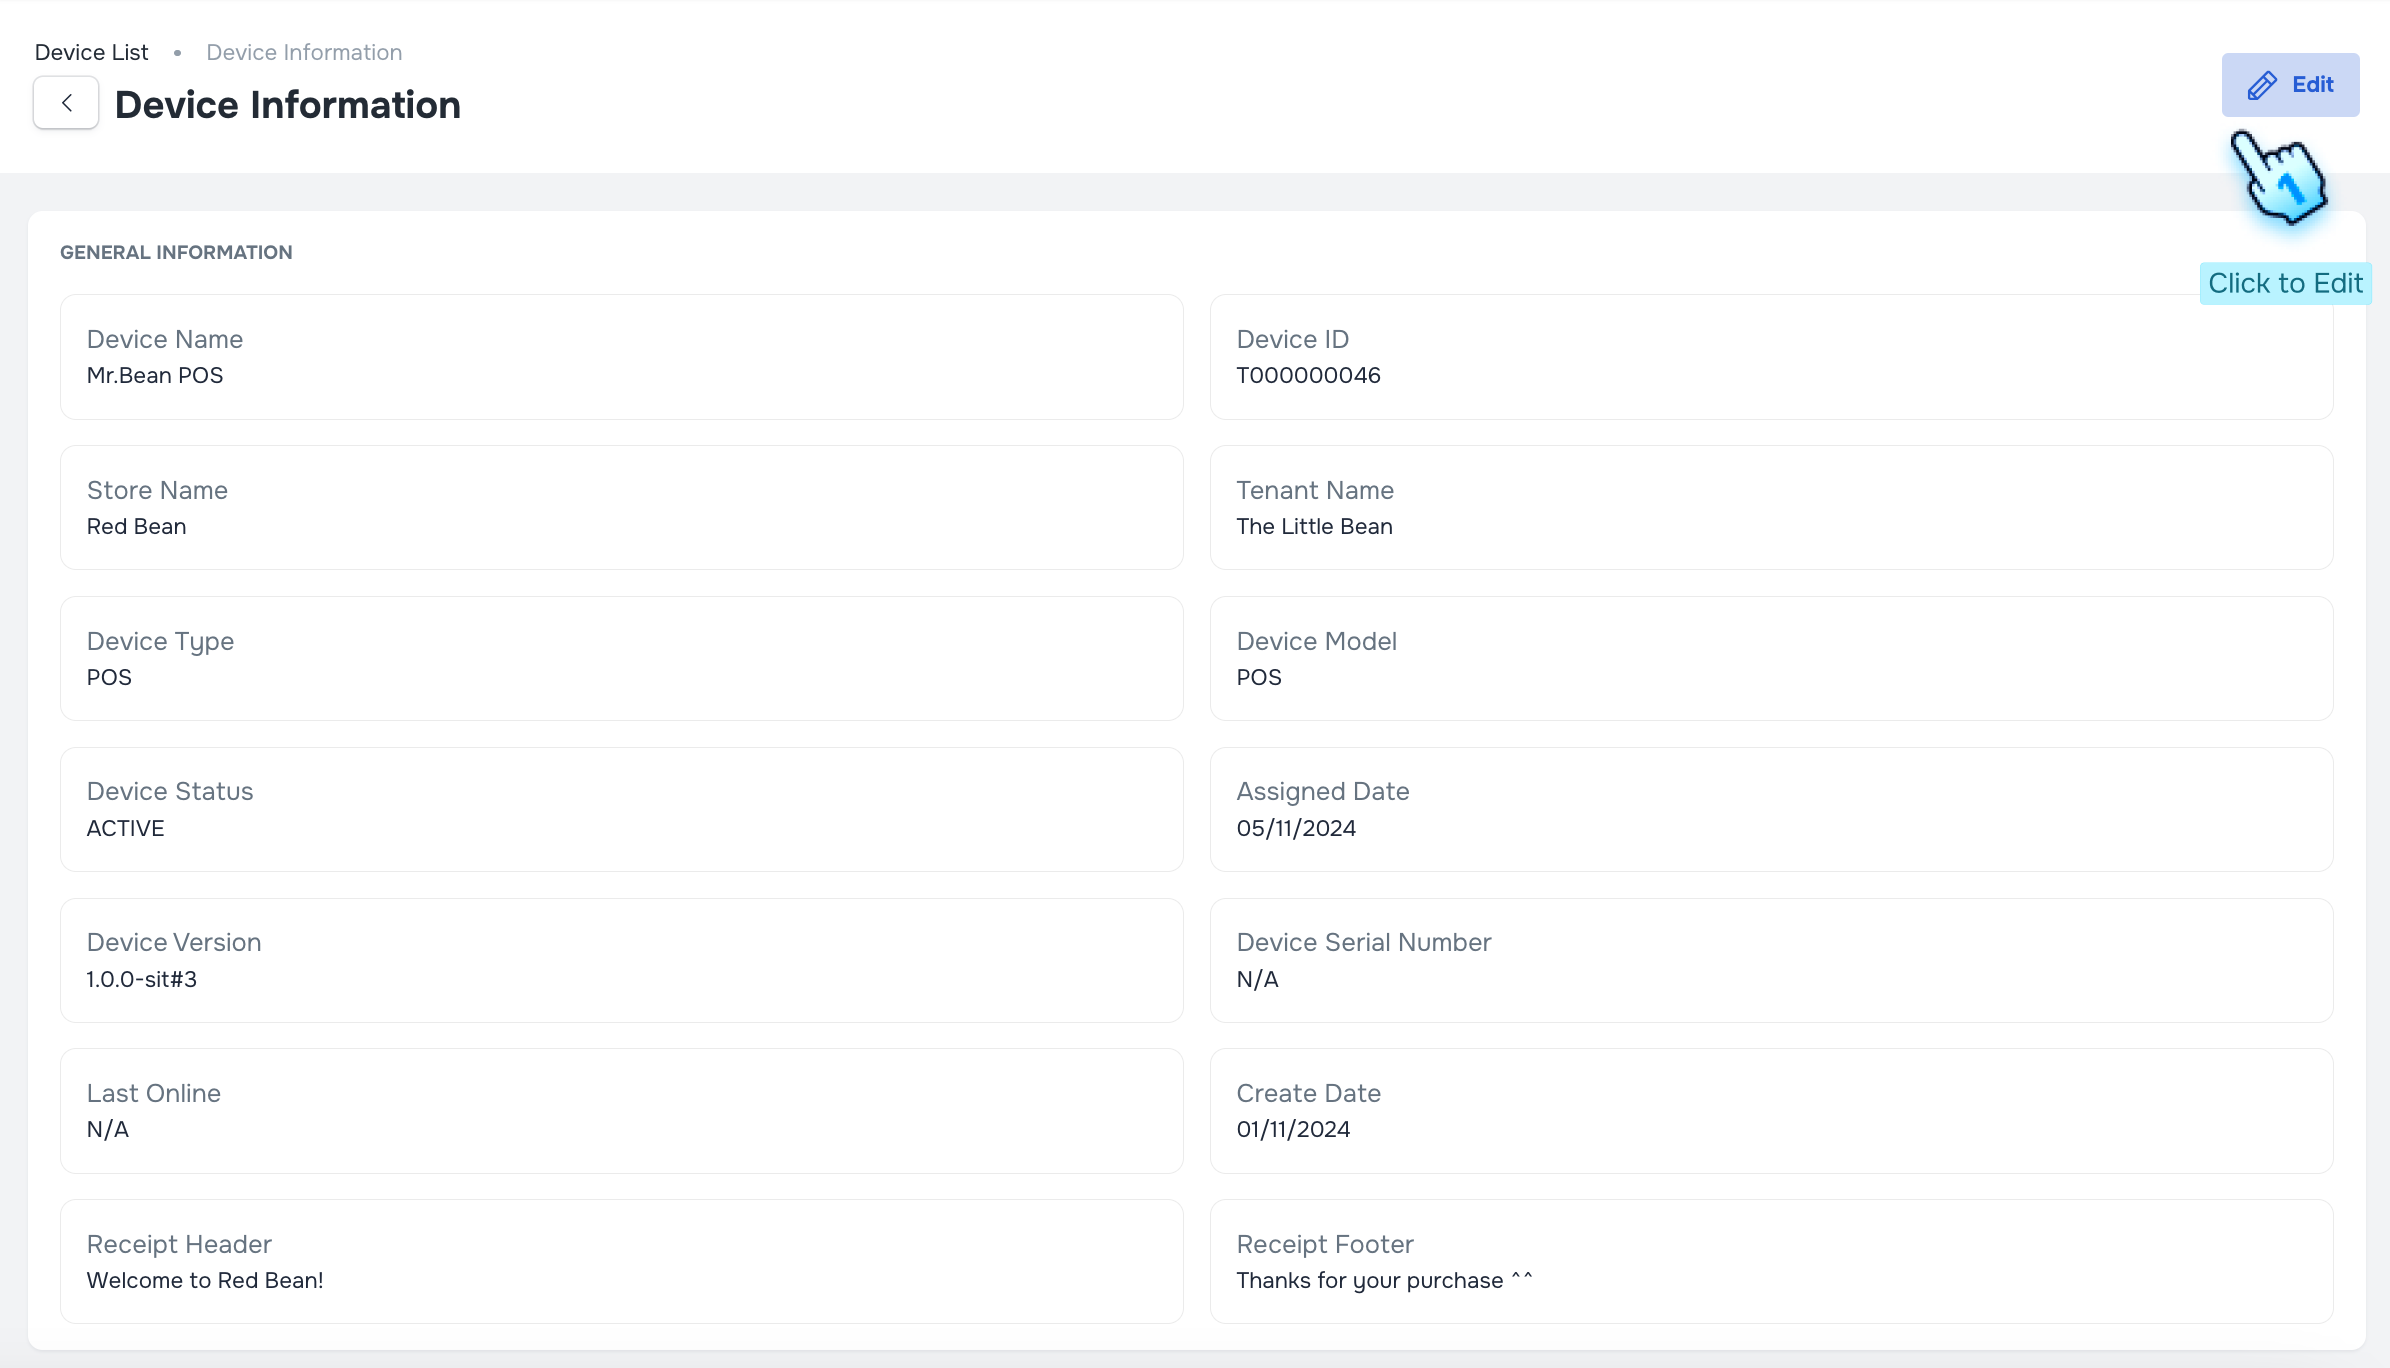The height and width of the screenshot is (1368, 2390).
Task: Click the back arrow chevron button
Action: tap(66, 103)
